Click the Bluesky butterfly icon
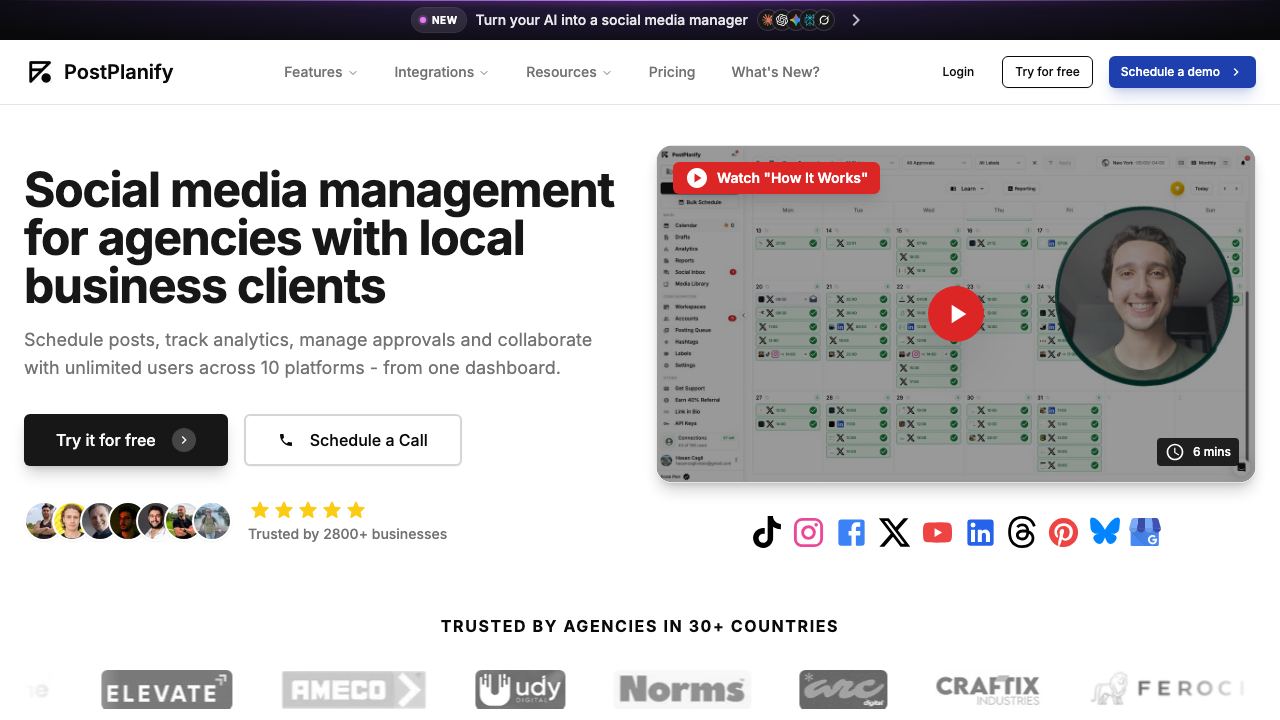1280x720 pixels. 1105,532
